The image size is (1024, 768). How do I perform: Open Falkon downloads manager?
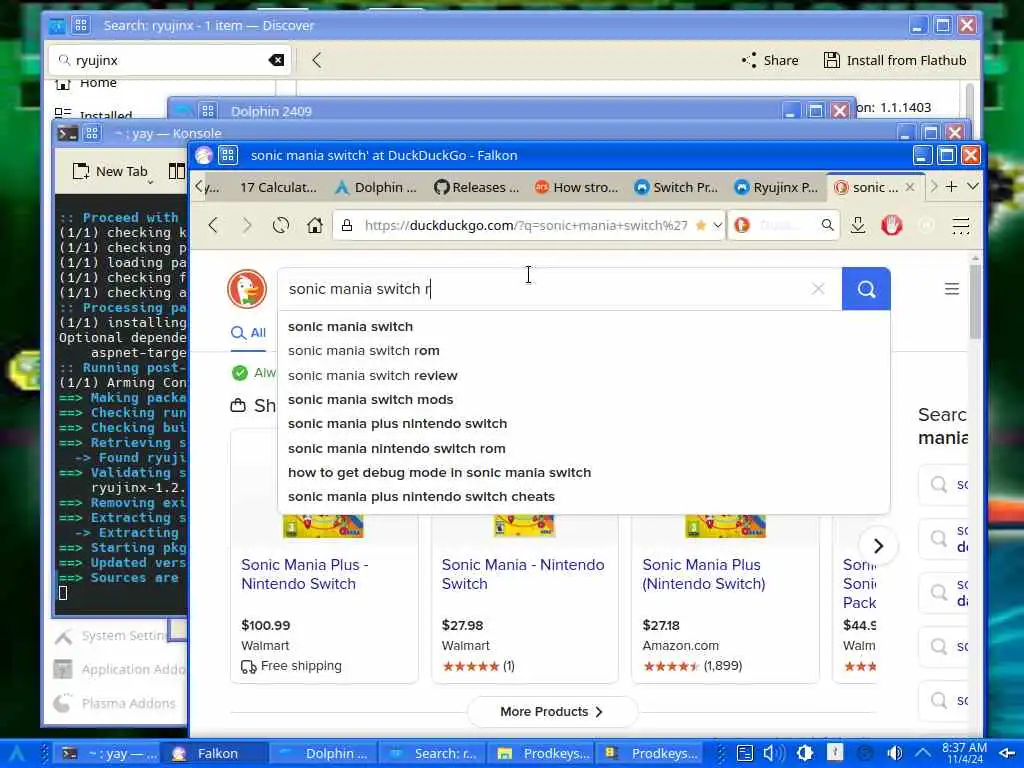tap(858, 225)
